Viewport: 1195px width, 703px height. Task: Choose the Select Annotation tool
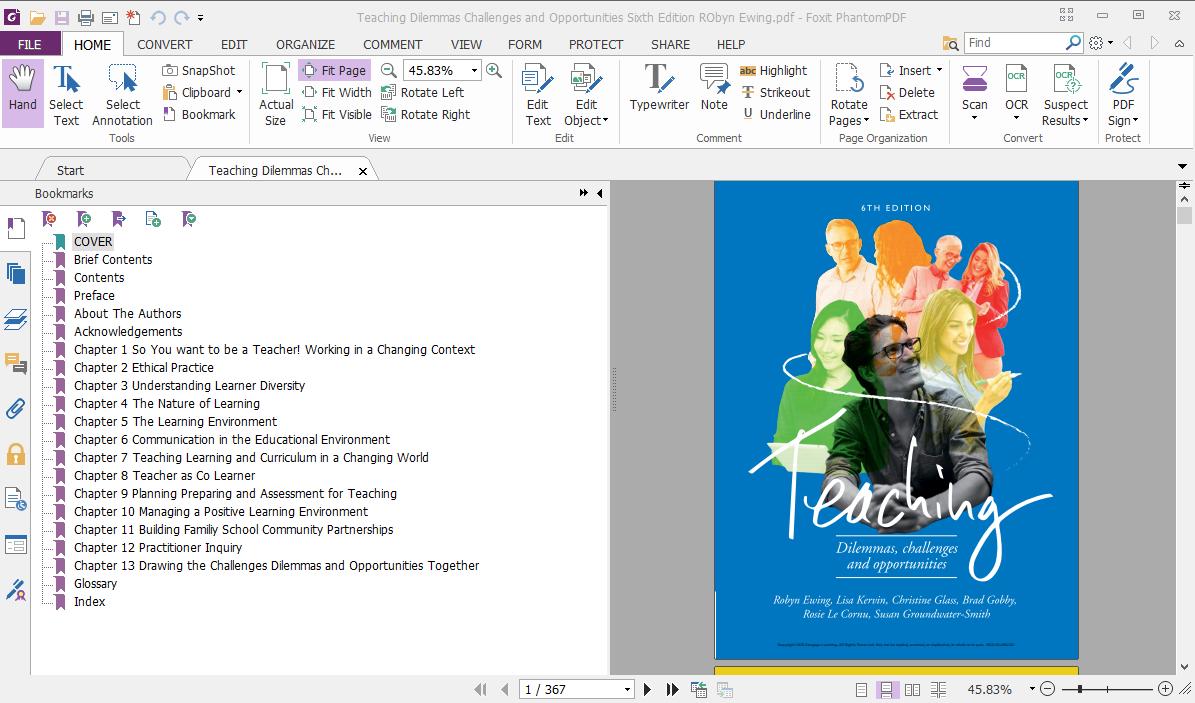(122, 95)
